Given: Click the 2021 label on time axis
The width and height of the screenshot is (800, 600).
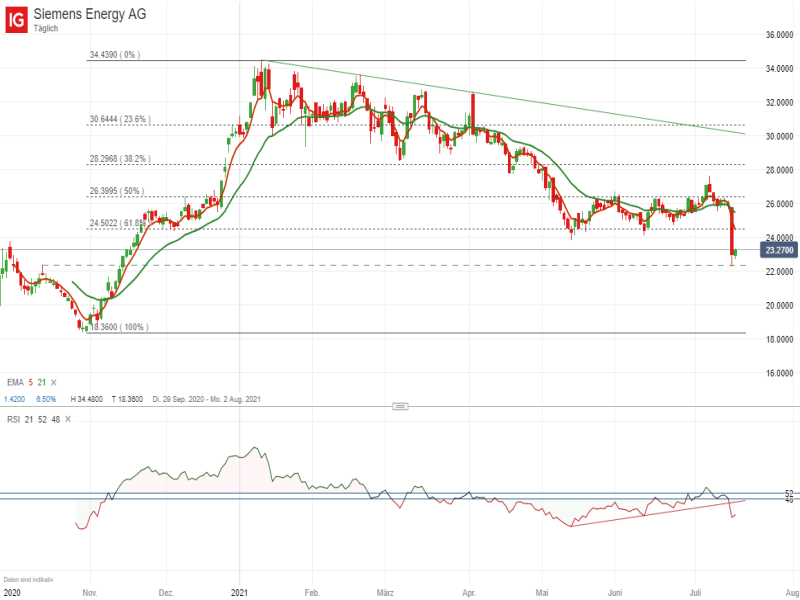Looking at the screenshot, I should [239, 593].
